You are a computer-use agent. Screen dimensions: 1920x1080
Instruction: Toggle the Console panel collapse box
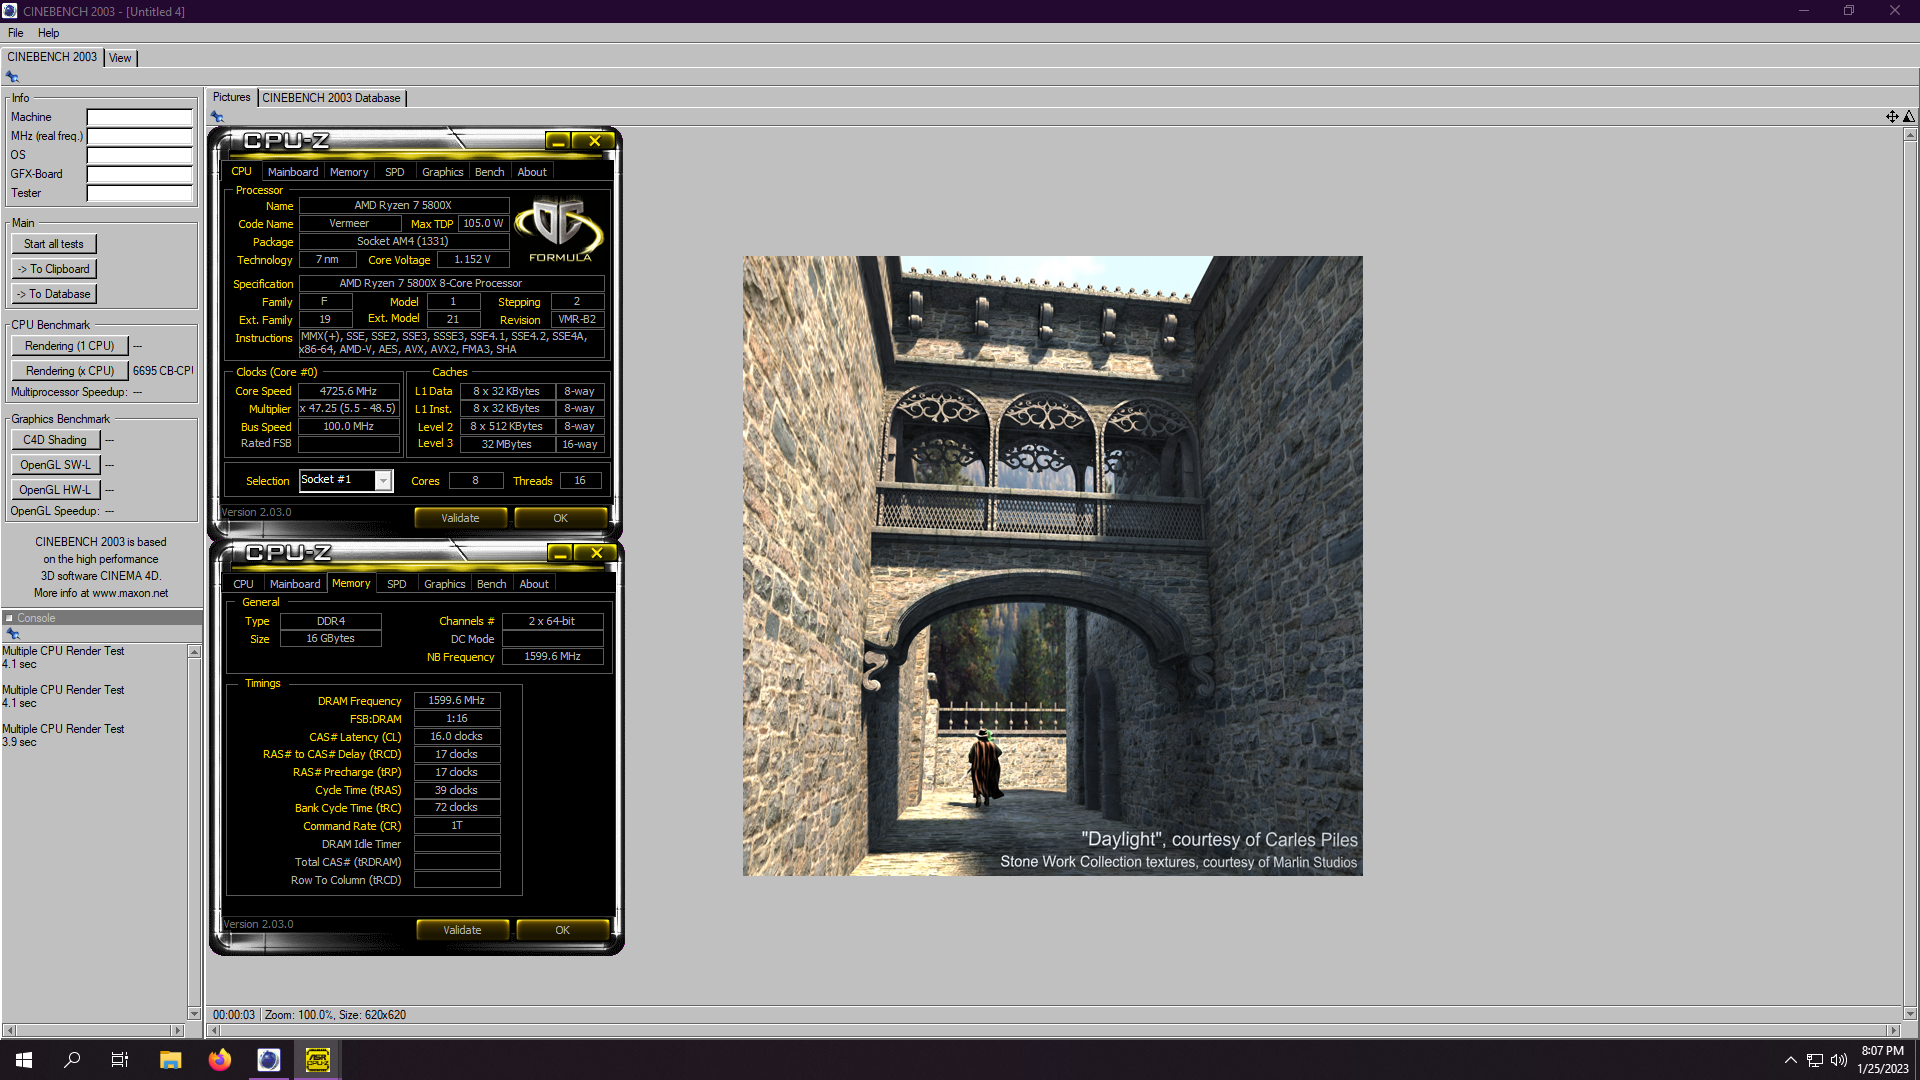tap(9, 618)
